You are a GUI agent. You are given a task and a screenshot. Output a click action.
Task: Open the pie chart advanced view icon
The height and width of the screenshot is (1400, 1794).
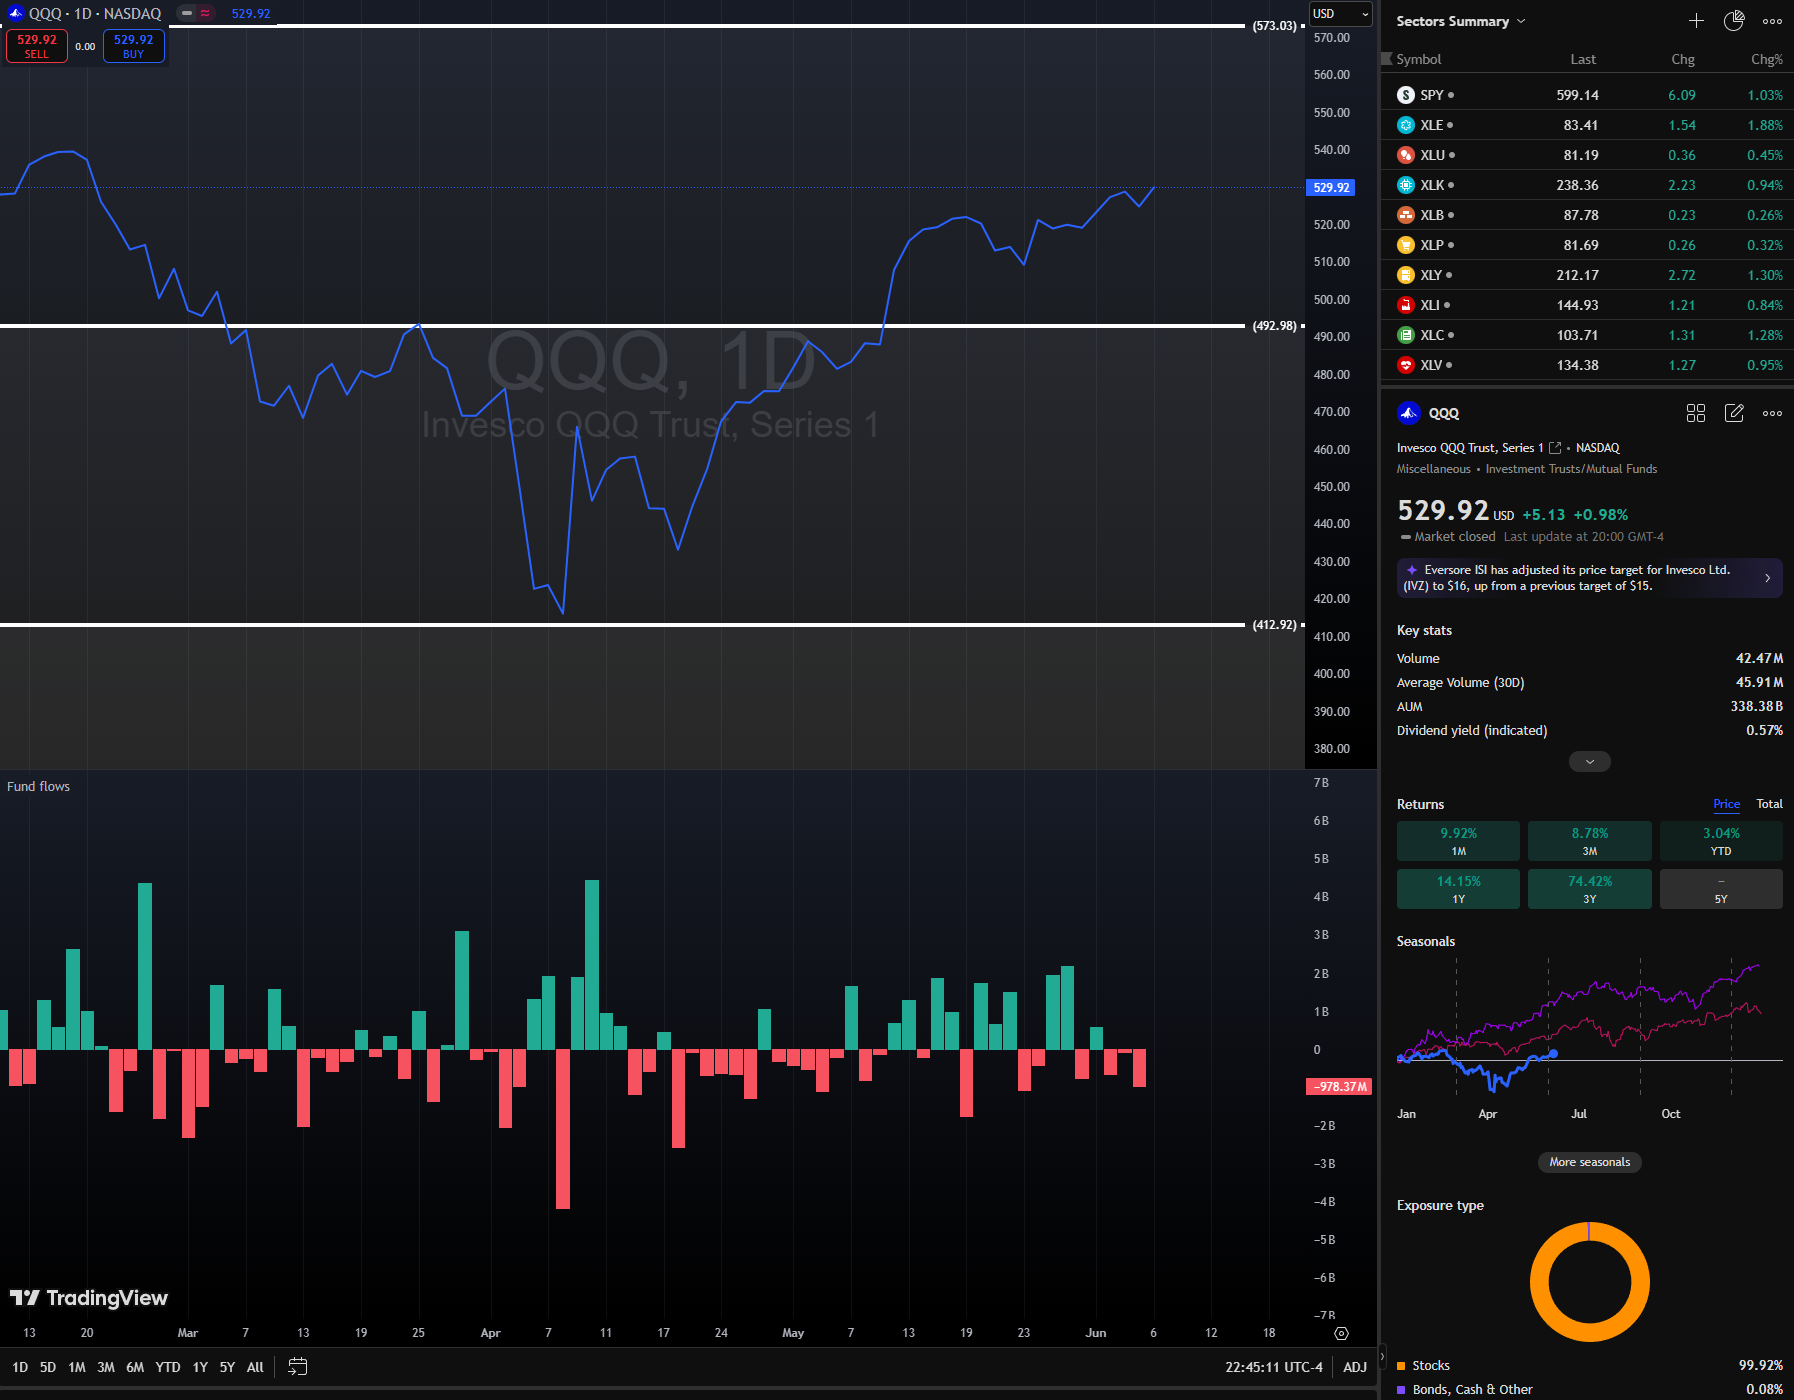[1734, 21]
